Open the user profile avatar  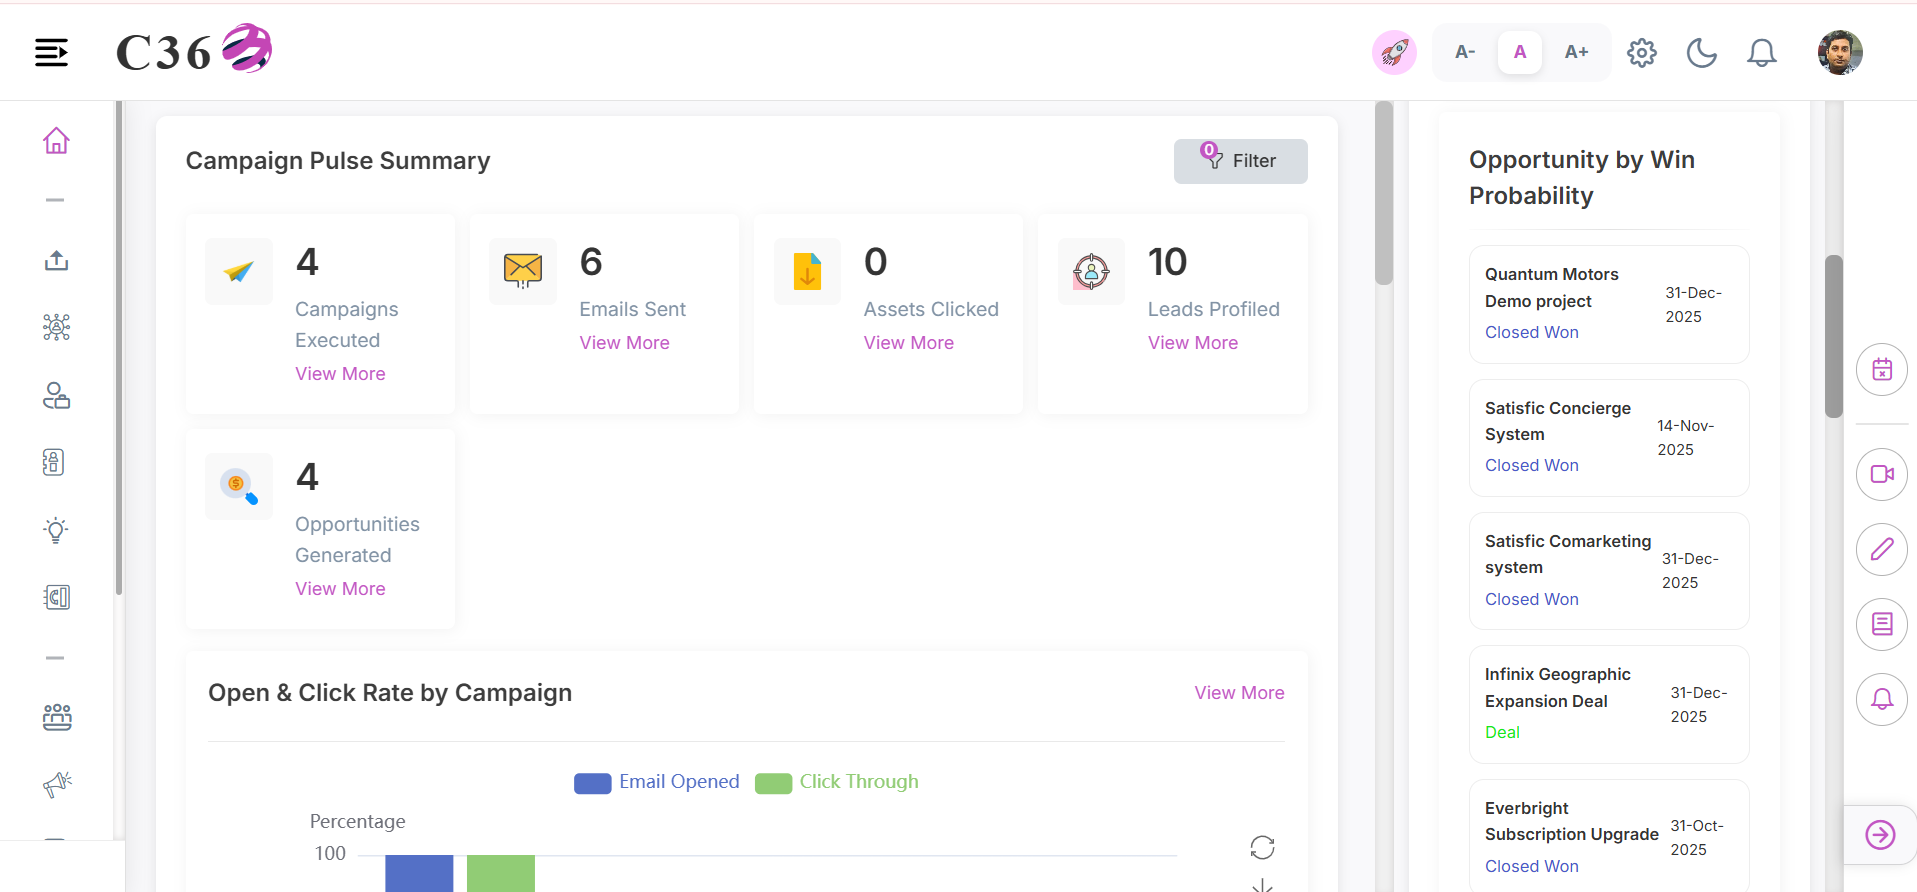point(1840,52)
